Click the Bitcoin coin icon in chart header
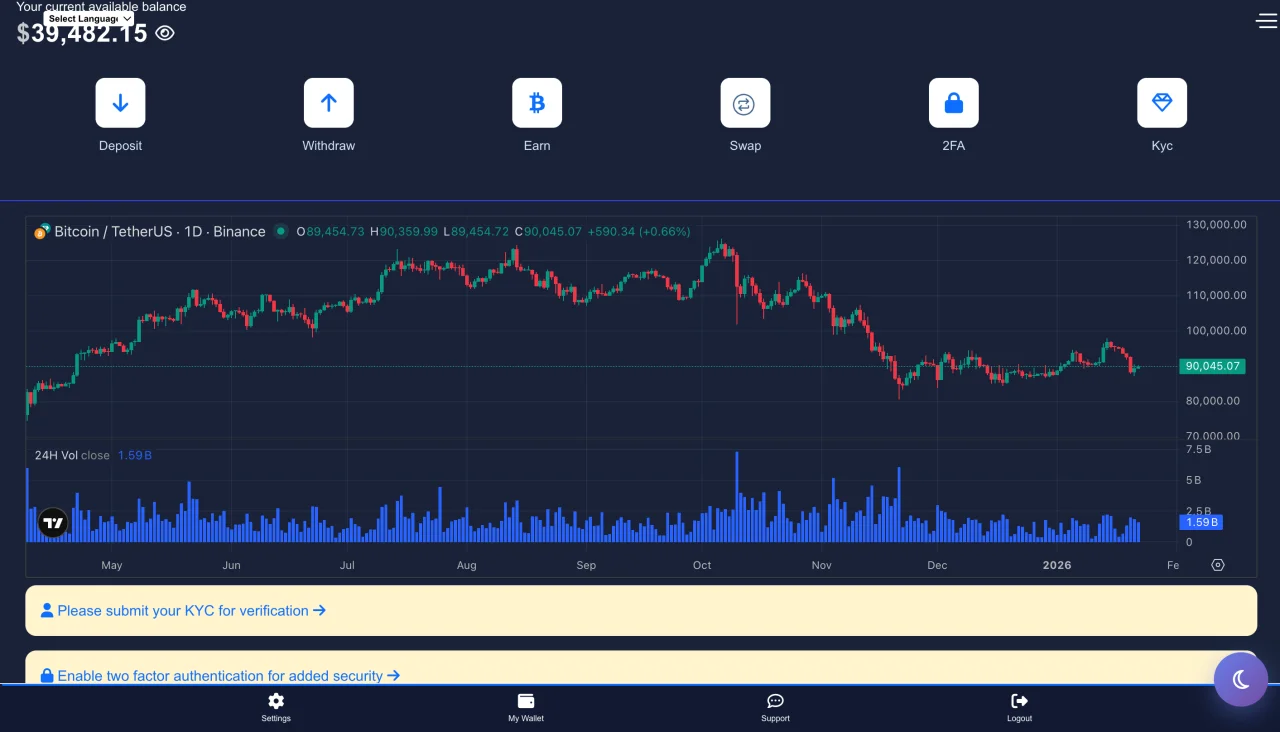 (x=41, y=232)
